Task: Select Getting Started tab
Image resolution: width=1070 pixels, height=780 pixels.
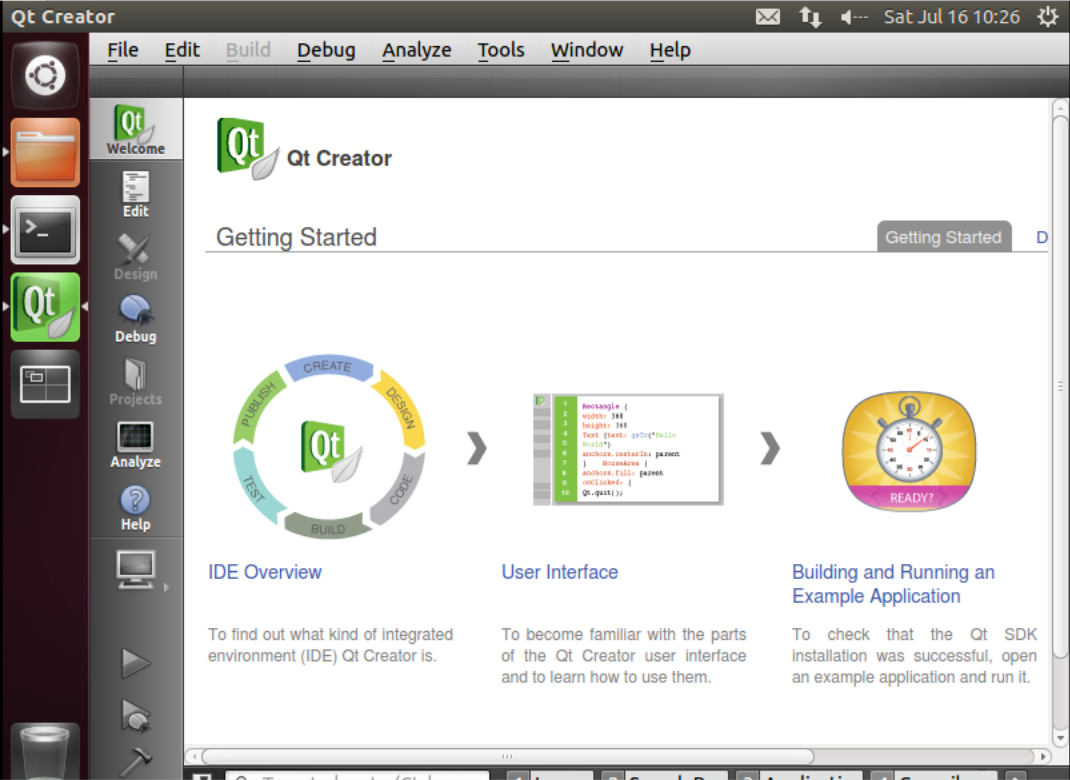Action: [x=944, y=237]
